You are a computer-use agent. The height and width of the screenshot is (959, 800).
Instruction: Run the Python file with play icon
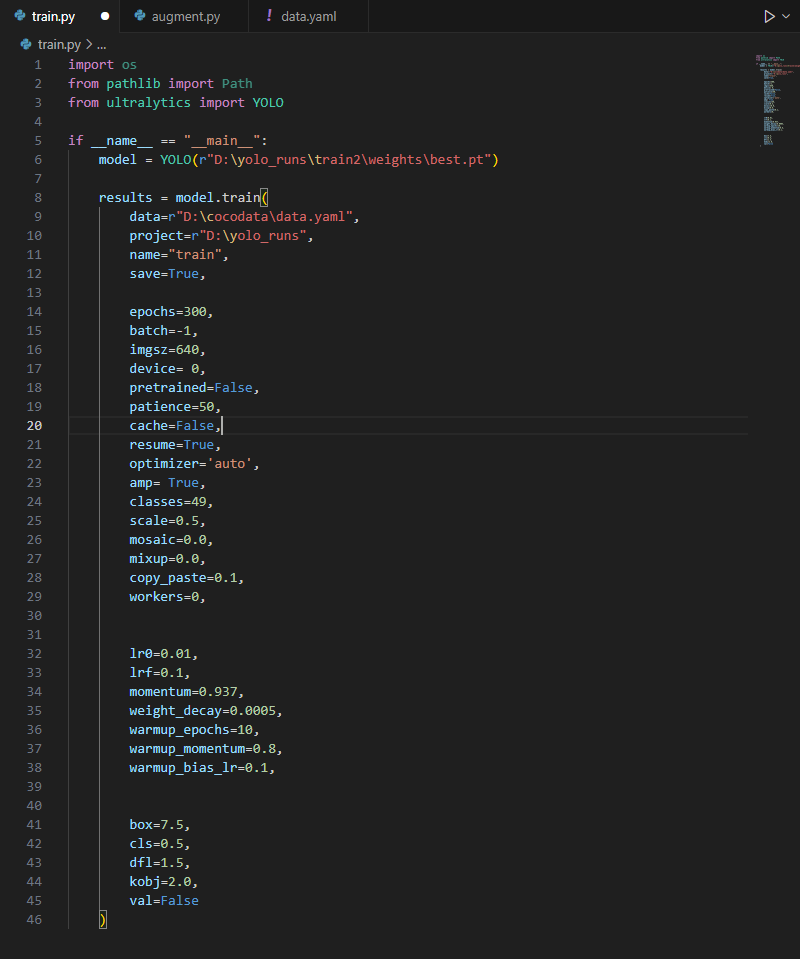click(769, 17)
